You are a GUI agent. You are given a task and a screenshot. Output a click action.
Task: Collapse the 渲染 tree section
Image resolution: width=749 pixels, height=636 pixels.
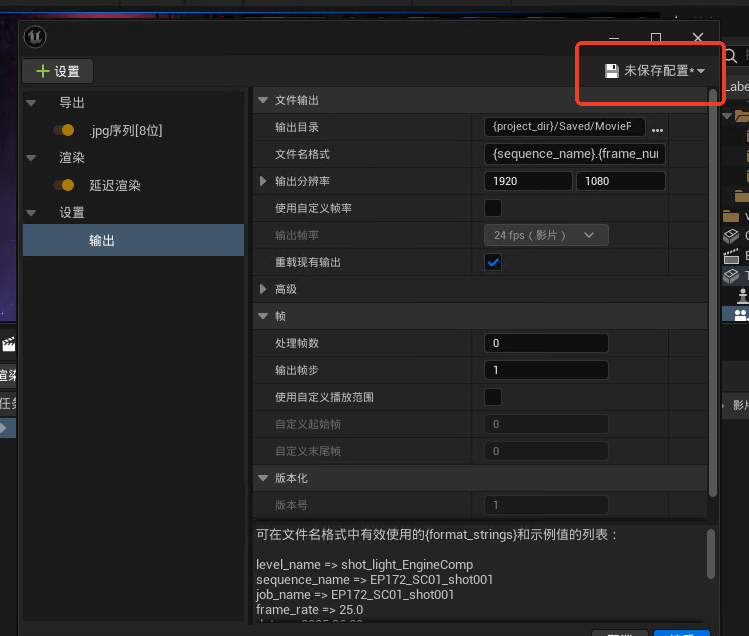32,157
